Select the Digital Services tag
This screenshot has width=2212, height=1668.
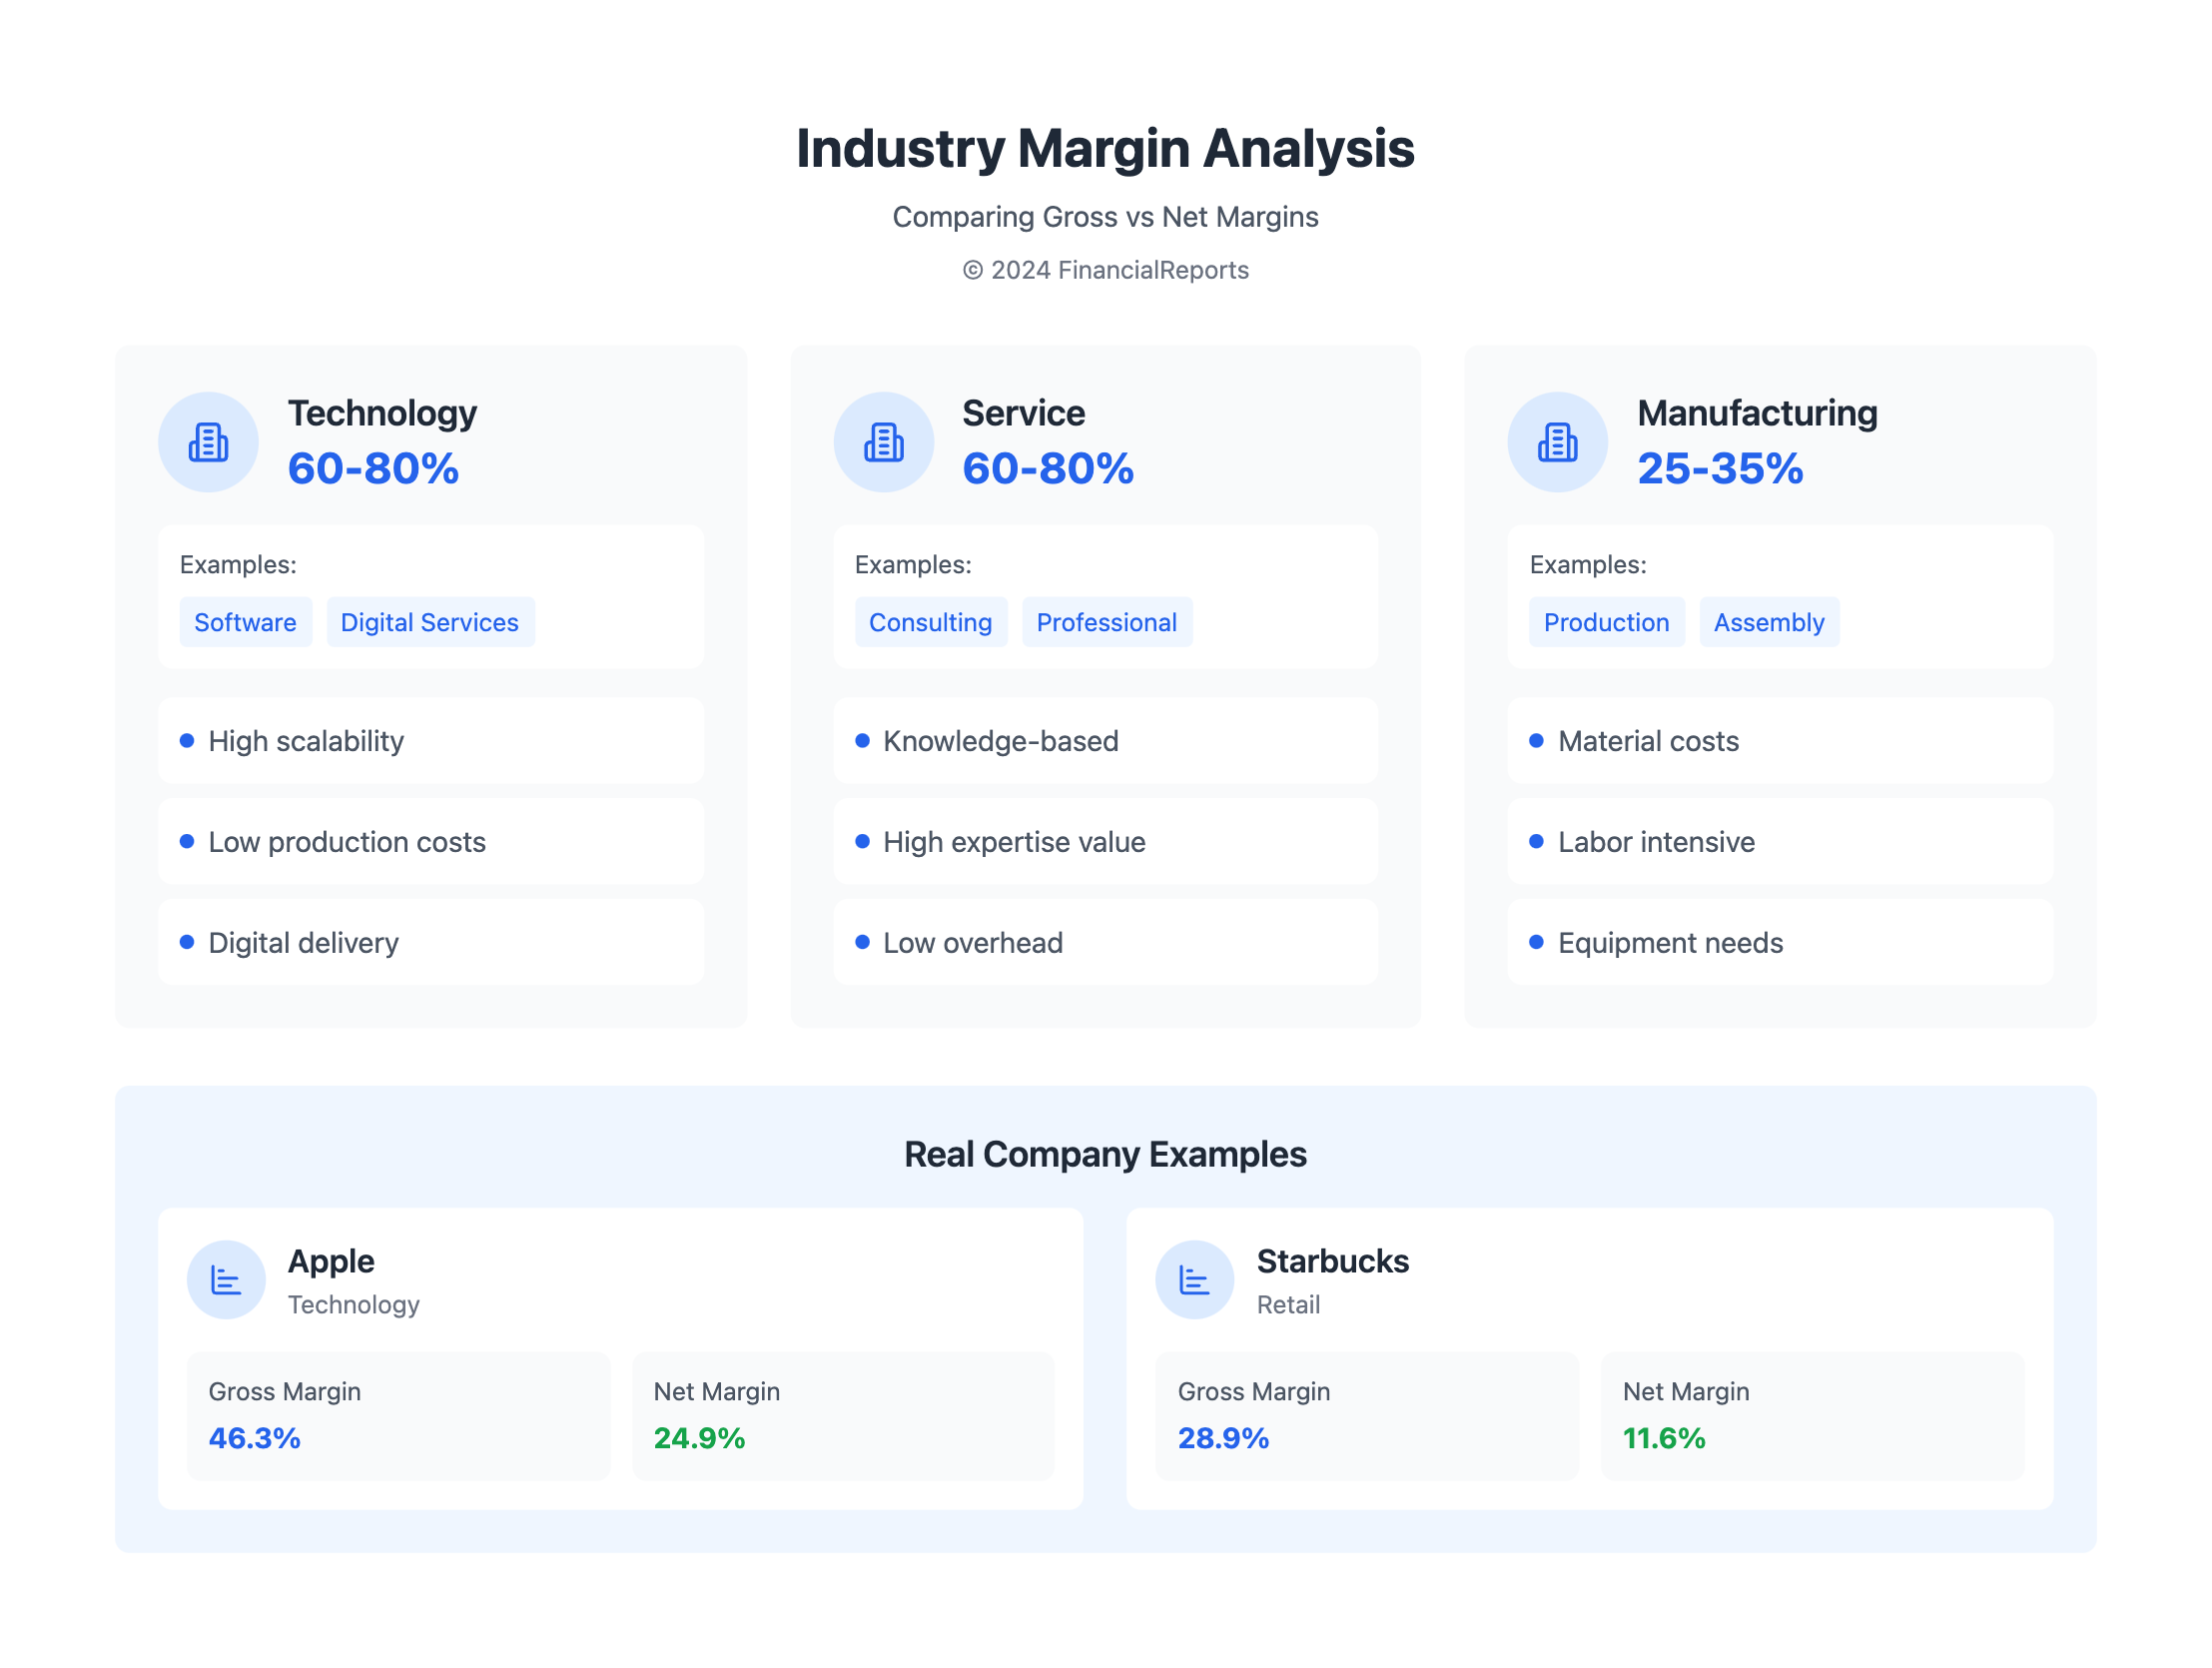(429, 622)
